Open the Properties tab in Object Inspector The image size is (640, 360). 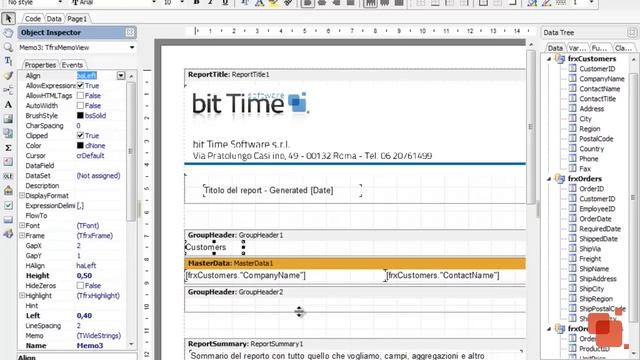40,65
